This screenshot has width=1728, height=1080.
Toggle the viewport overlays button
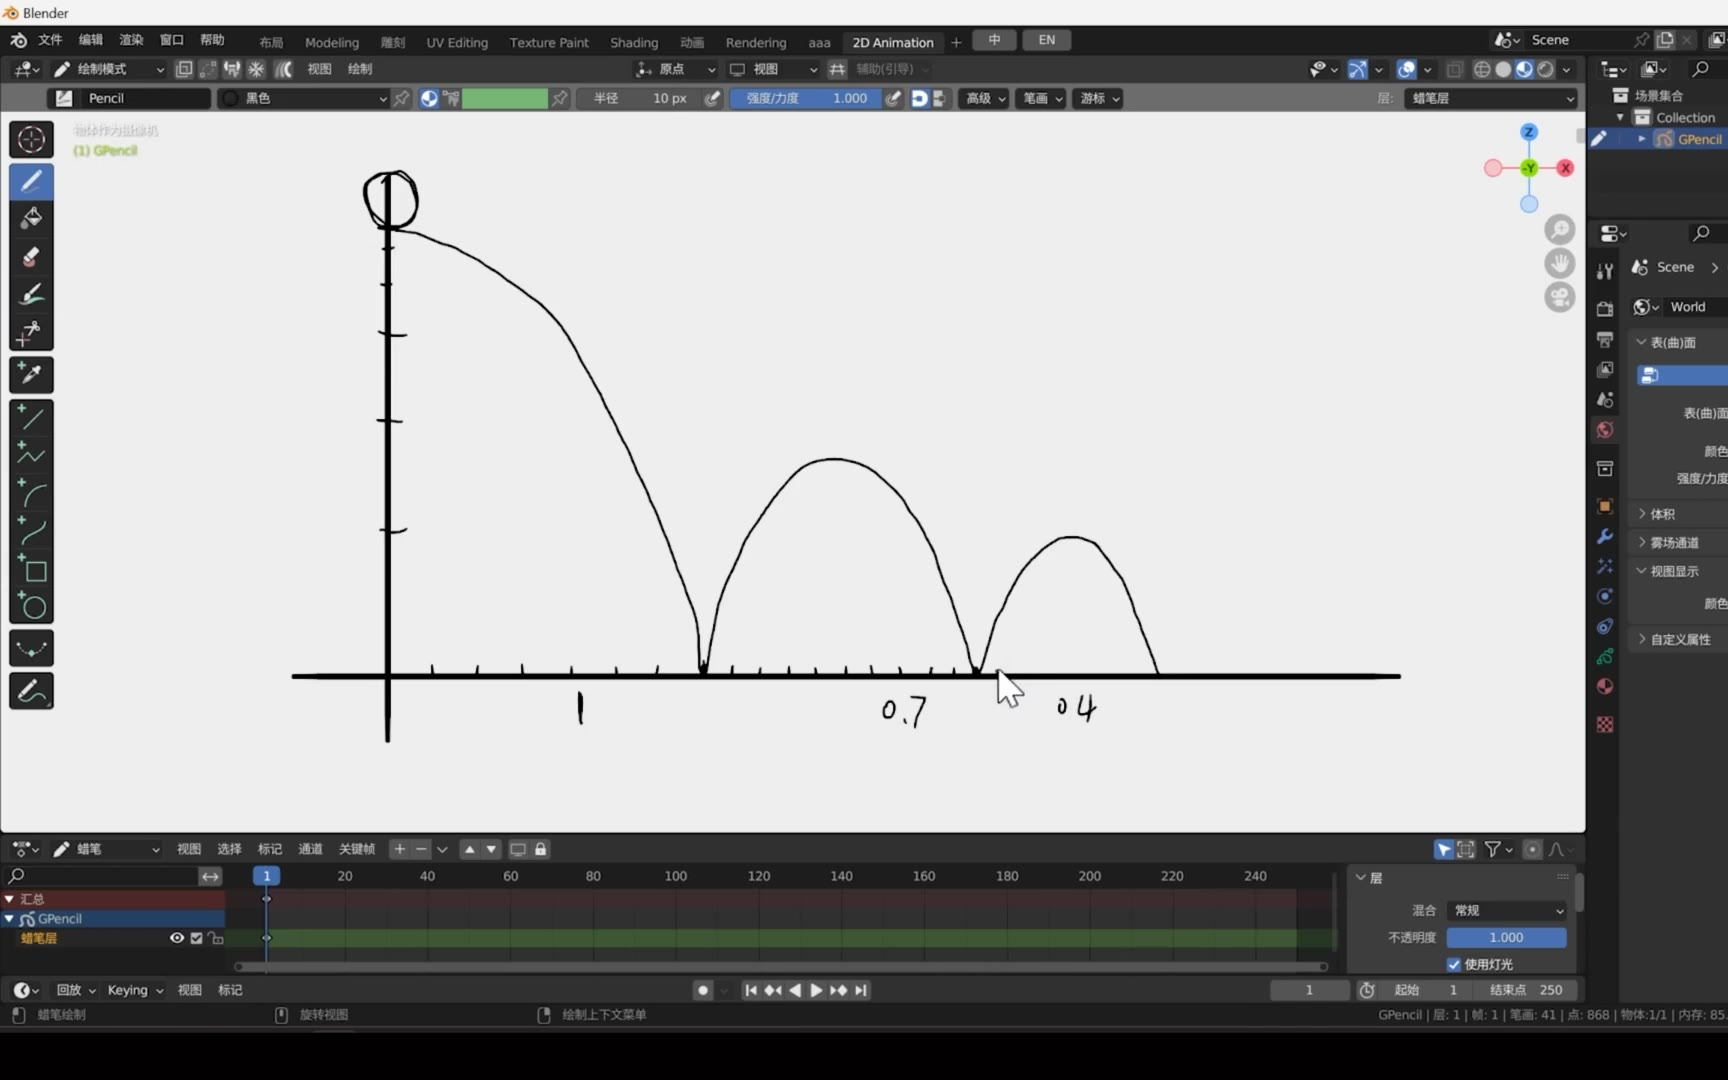click(x=1407, y=69)
